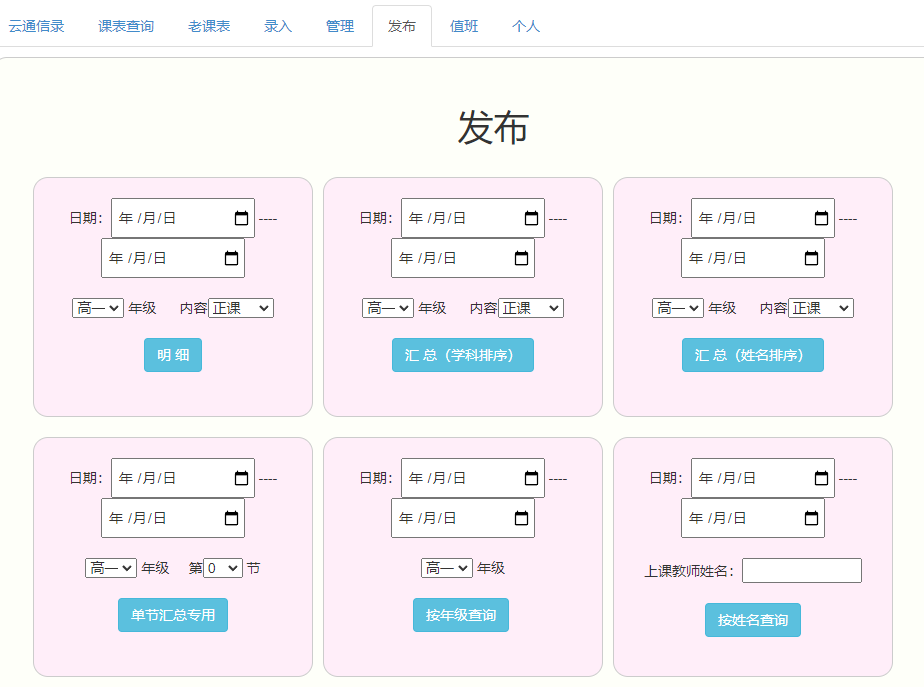Click the 按姓名查询 button
The height and width of the screenshot is (687, 924).
(x=753, y=620)
